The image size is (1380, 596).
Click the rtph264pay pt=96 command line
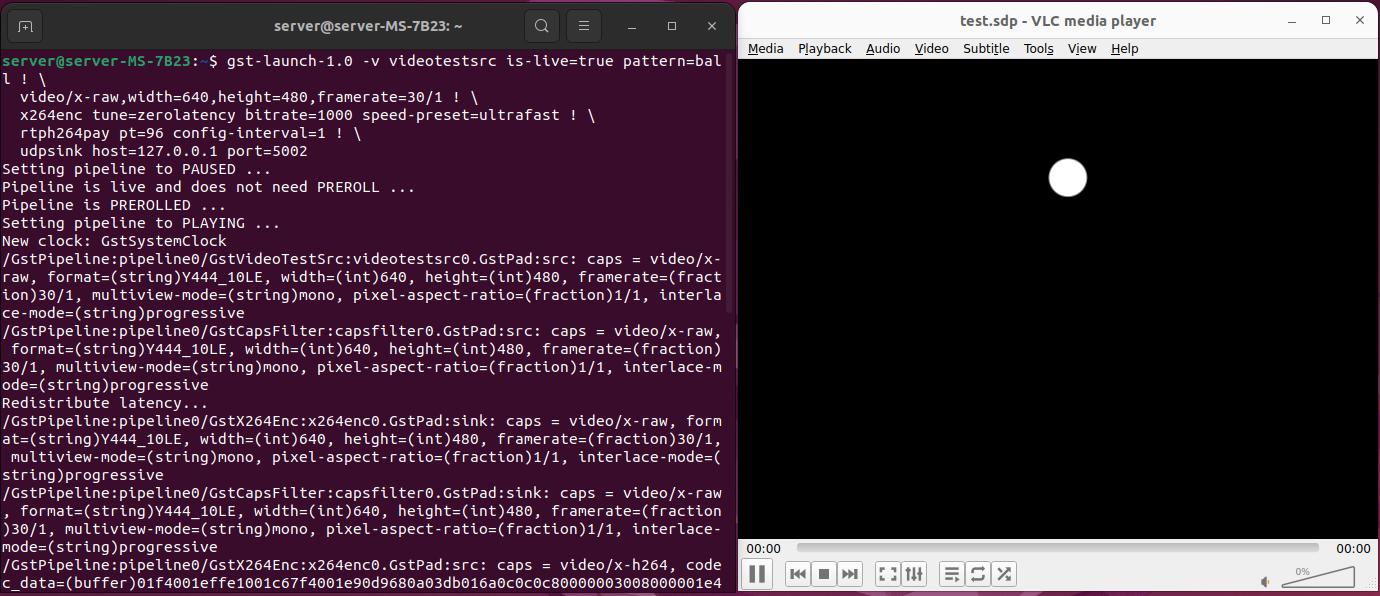[x=191, y=133]
